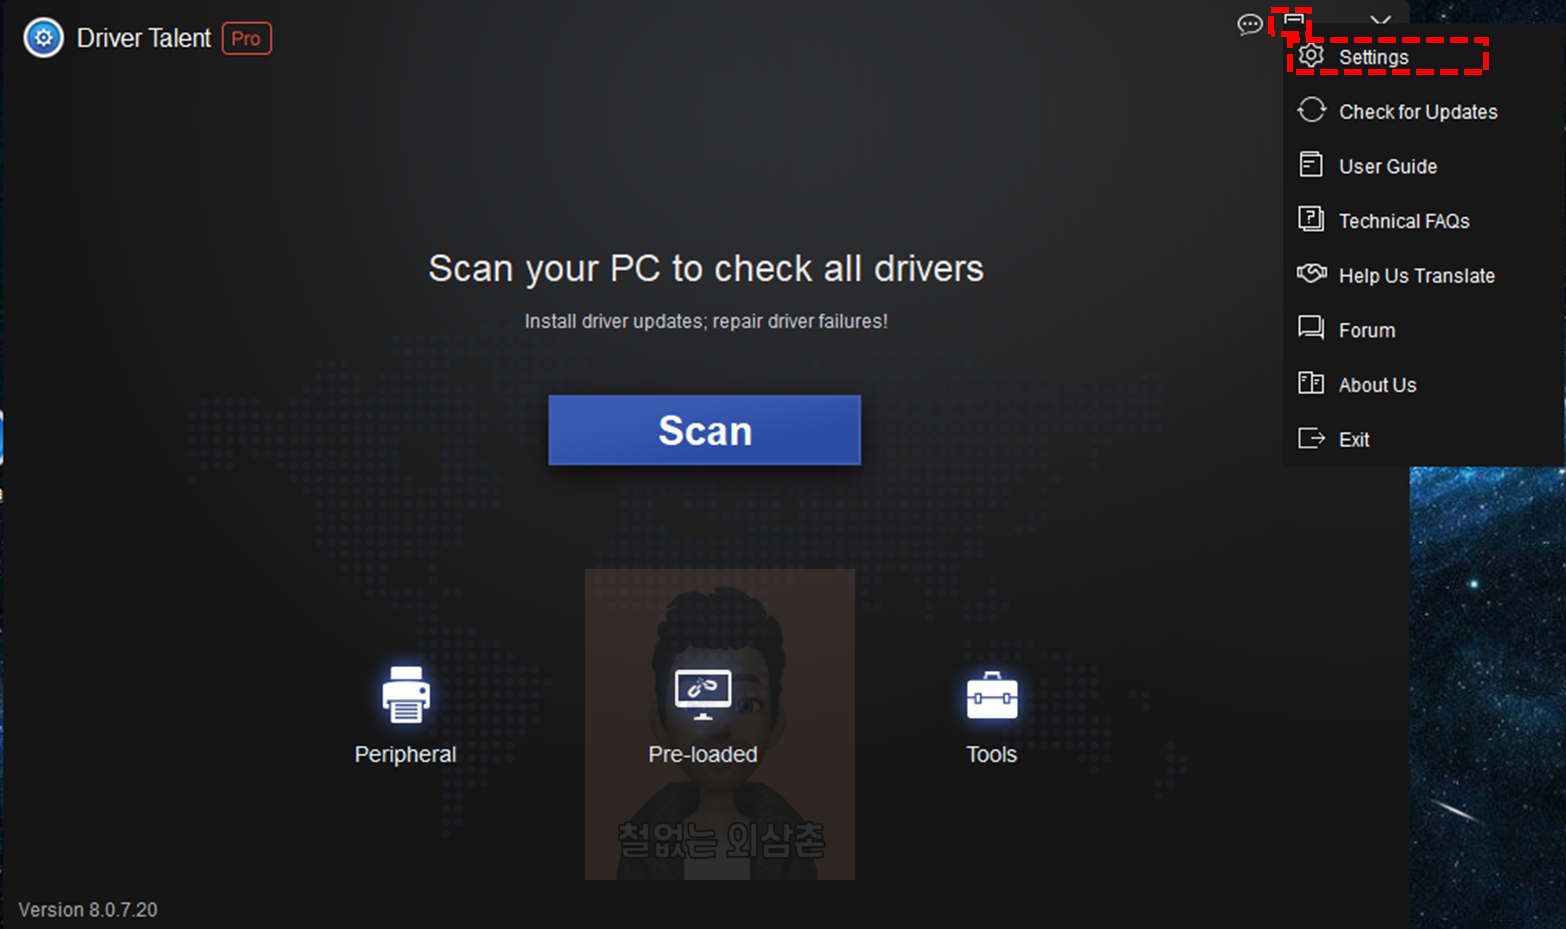Screen dimensions: 1566x929
Task: Open Settings from the menu
Action: click(1424, 57)
